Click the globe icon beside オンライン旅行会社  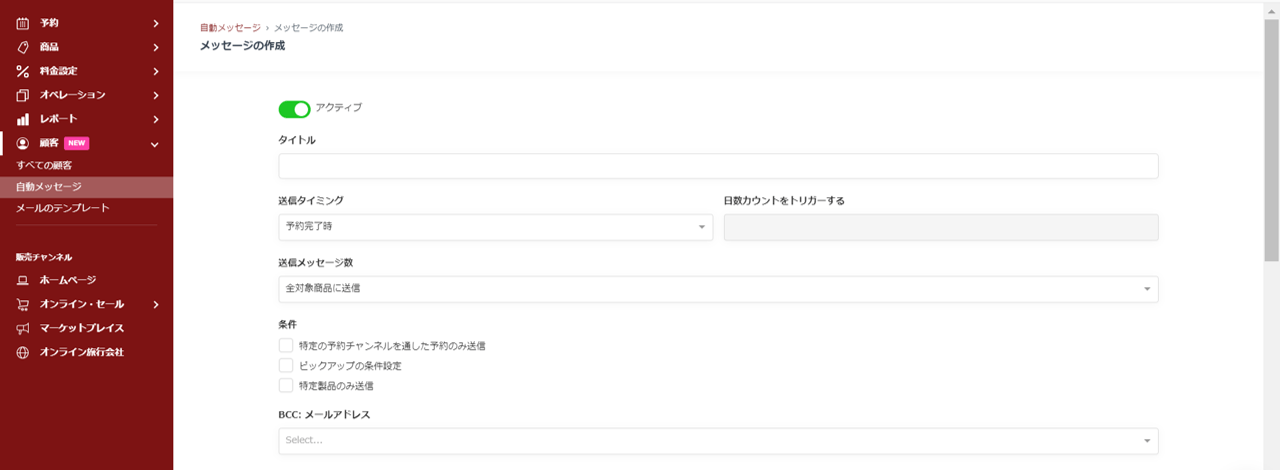(23, 353)
